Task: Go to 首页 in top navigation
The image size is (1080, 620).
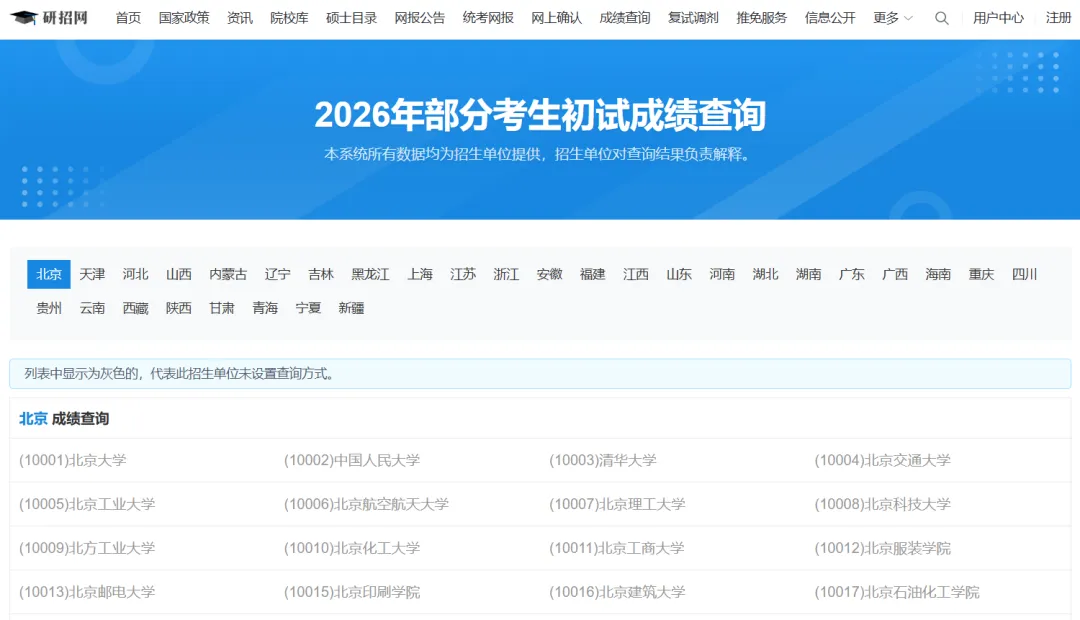Action: coord(128,18)
